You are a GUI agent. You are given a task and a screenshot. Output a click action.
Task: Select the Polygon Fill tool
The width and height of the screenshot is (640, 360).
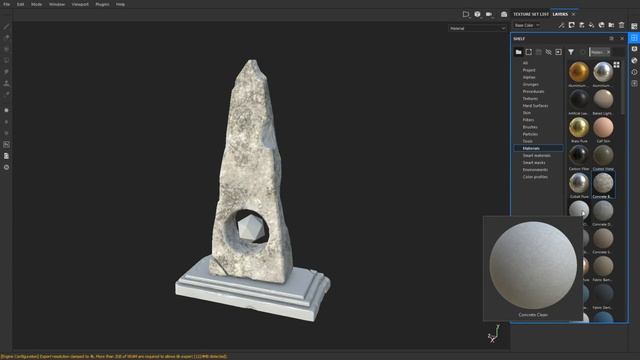[6, 60]
